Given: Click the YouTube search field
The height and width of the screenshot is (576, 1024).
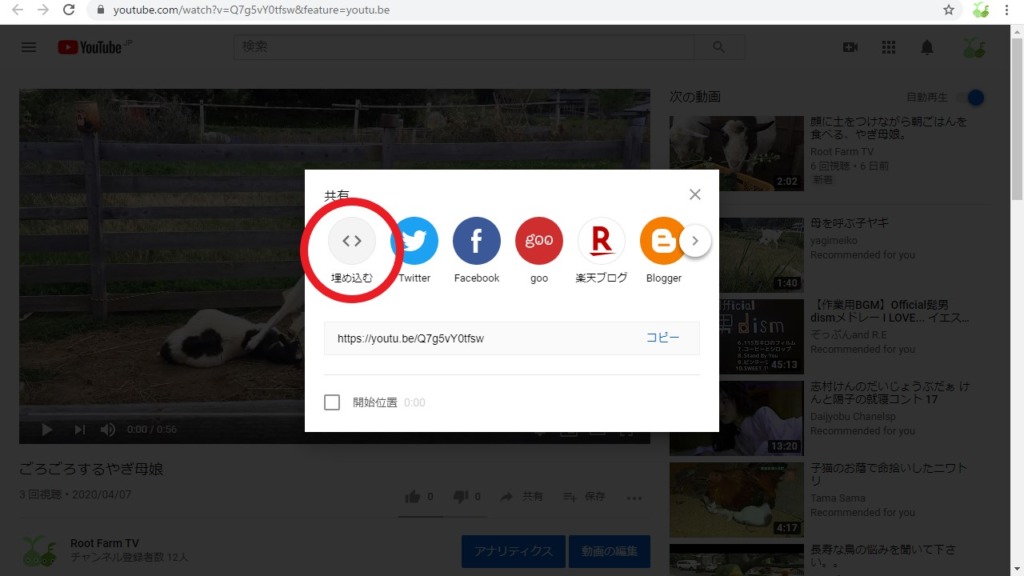Looking at the screenshot, I should pos(465,47).
